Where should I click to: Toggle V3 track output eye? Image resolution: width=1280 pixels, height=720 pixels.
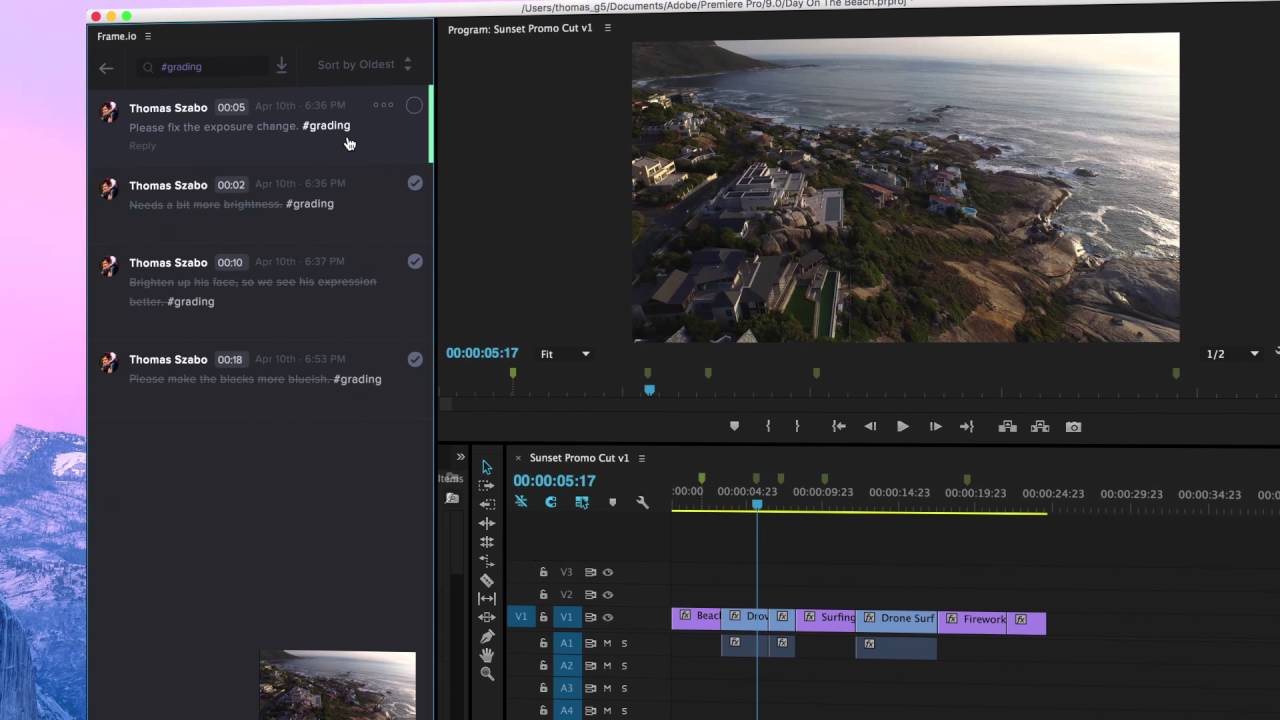608,572
